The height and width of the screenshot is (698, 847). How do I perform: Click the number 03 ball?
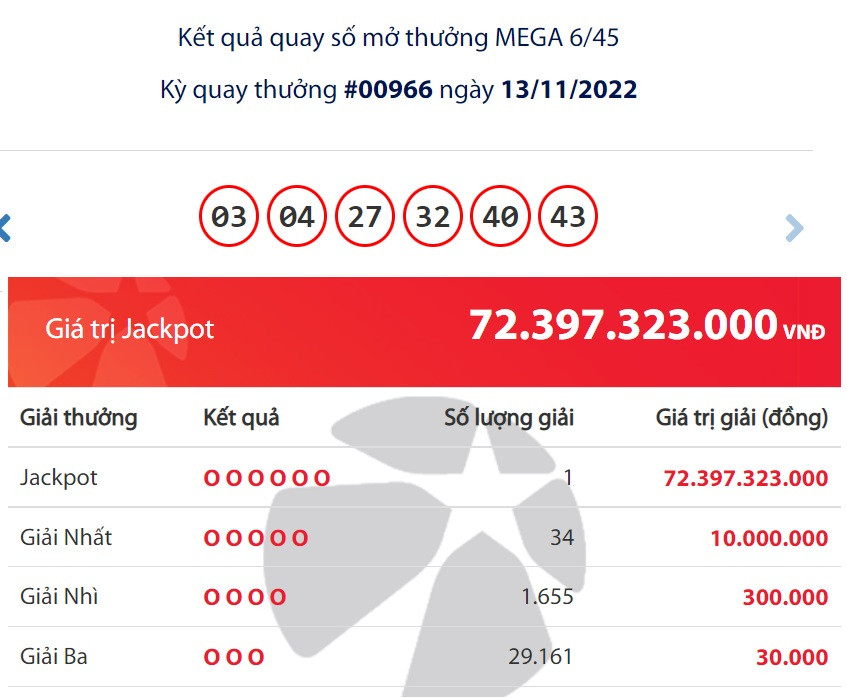(x=229, y=216)
